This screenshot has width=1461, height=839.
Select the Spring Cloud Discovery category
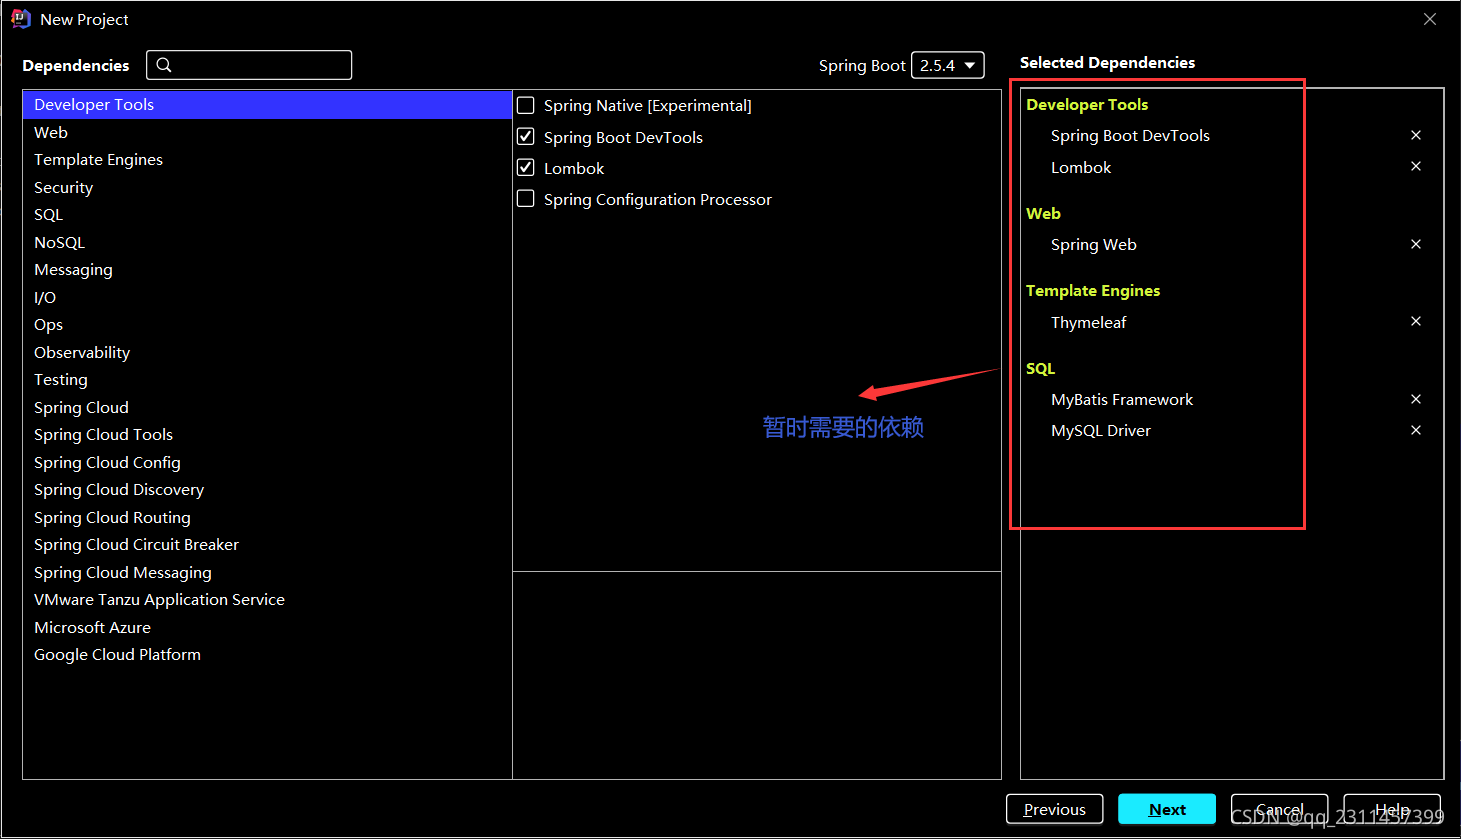click(x=267, y=490)
